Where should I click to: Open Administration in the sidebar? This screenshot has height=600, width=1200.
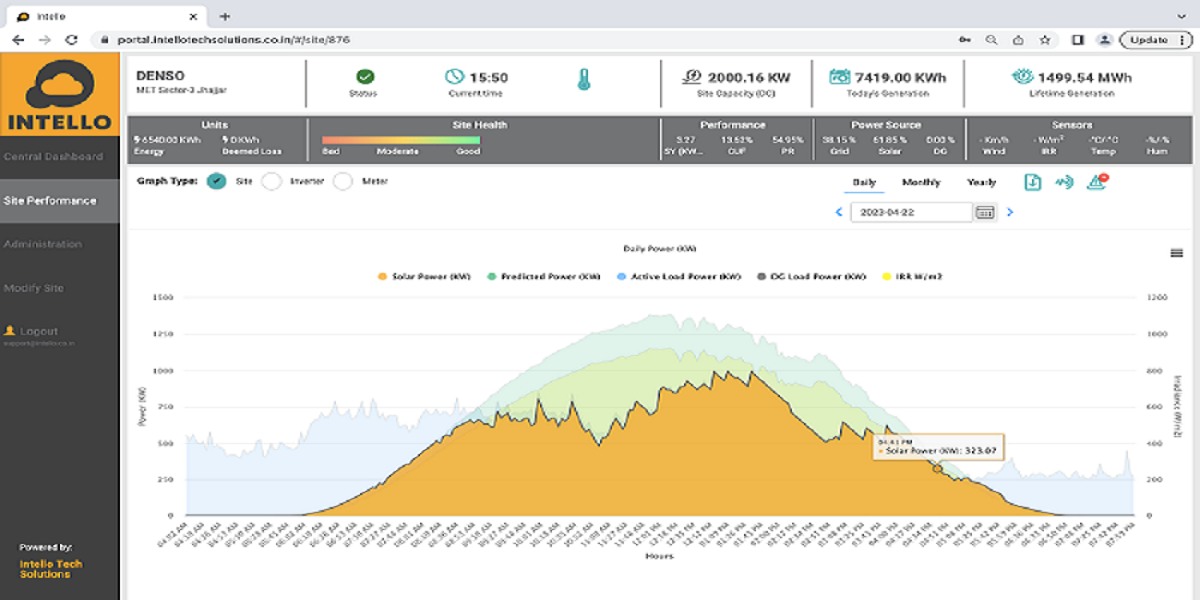[x=60, y=245]
